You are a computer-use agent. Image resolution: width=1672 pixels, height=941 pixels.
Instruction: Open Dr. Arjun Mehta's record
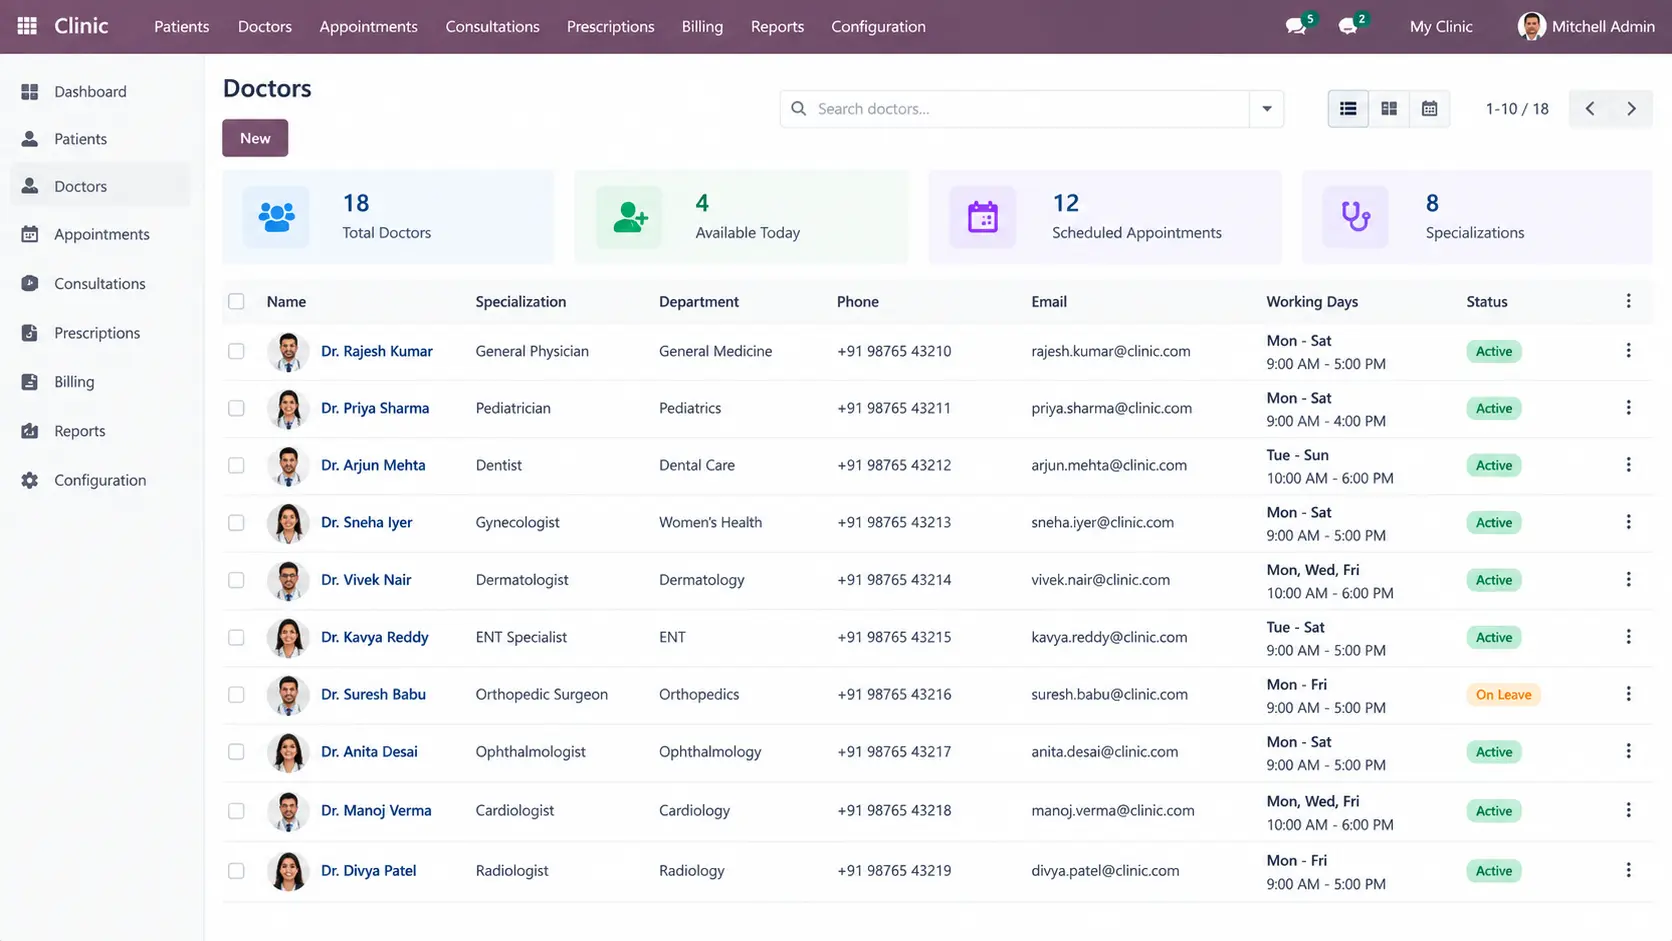coord(373,465)
